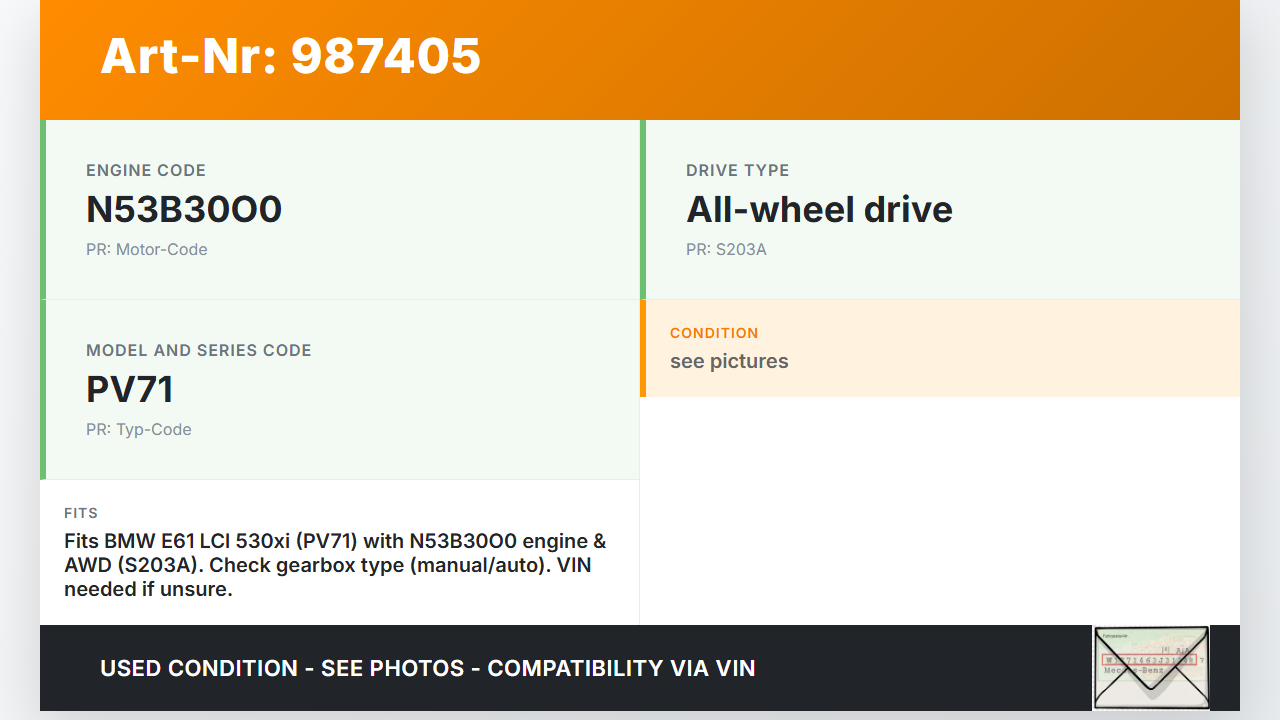Click the PR: Typ-Code sub-label
The width and height of the screenshot is (1280, 720).
139,429
